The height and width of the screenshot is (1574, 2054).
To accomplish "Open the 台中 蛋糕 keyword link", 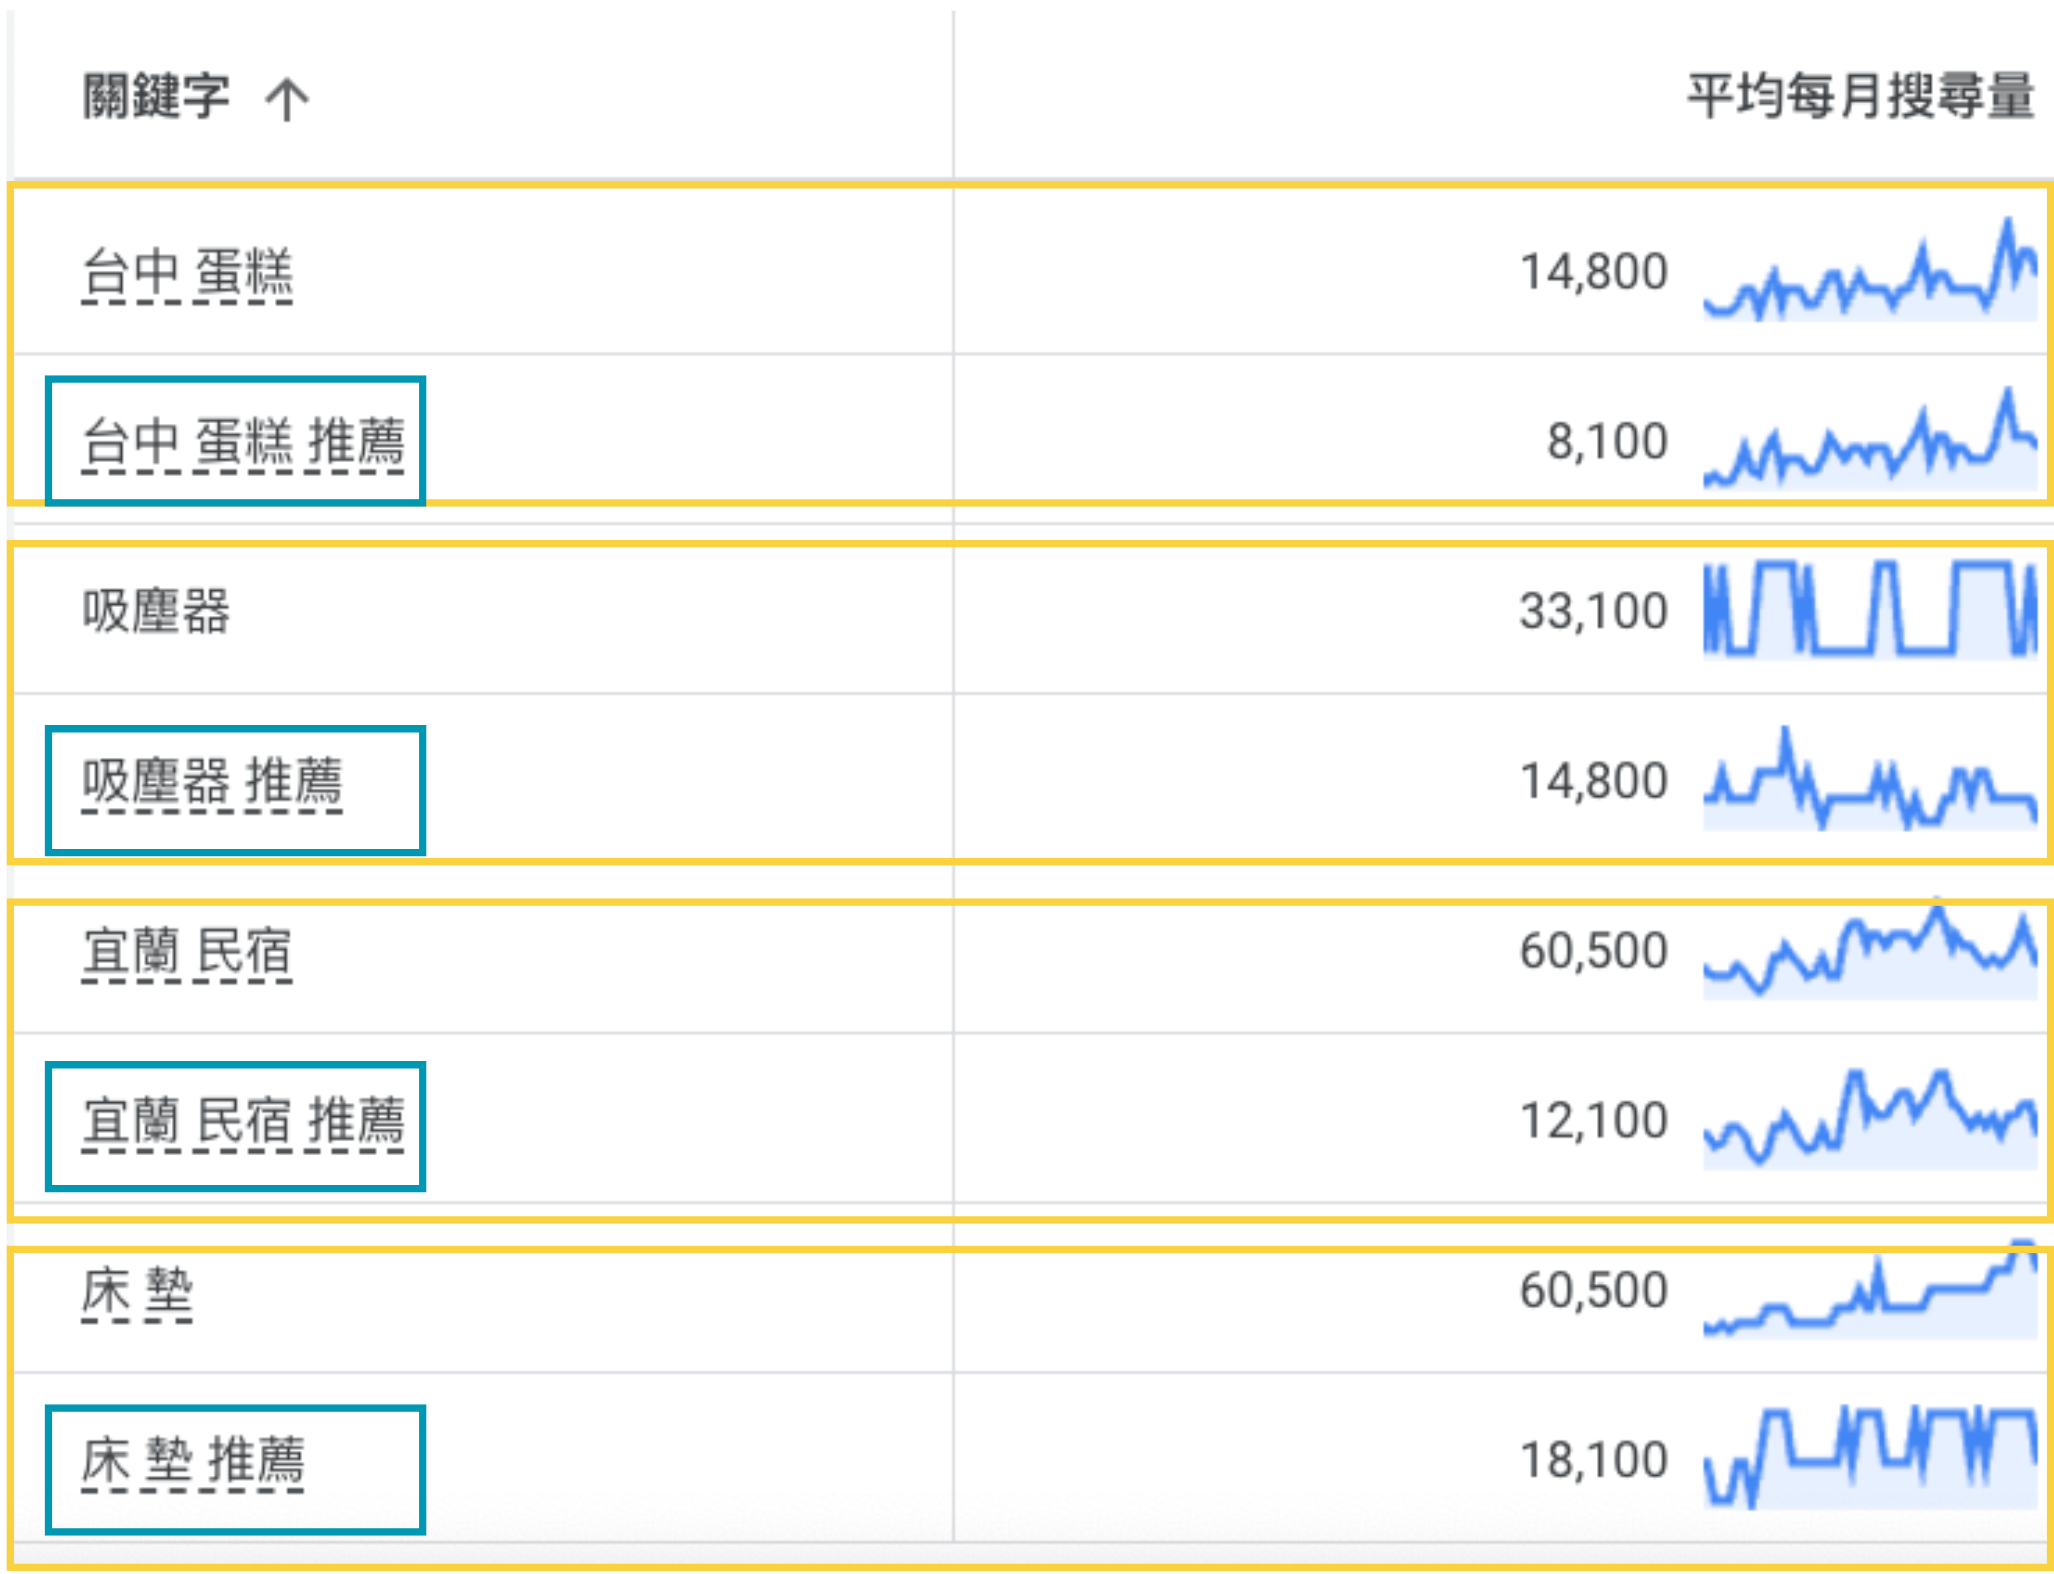I will (187, 273).
